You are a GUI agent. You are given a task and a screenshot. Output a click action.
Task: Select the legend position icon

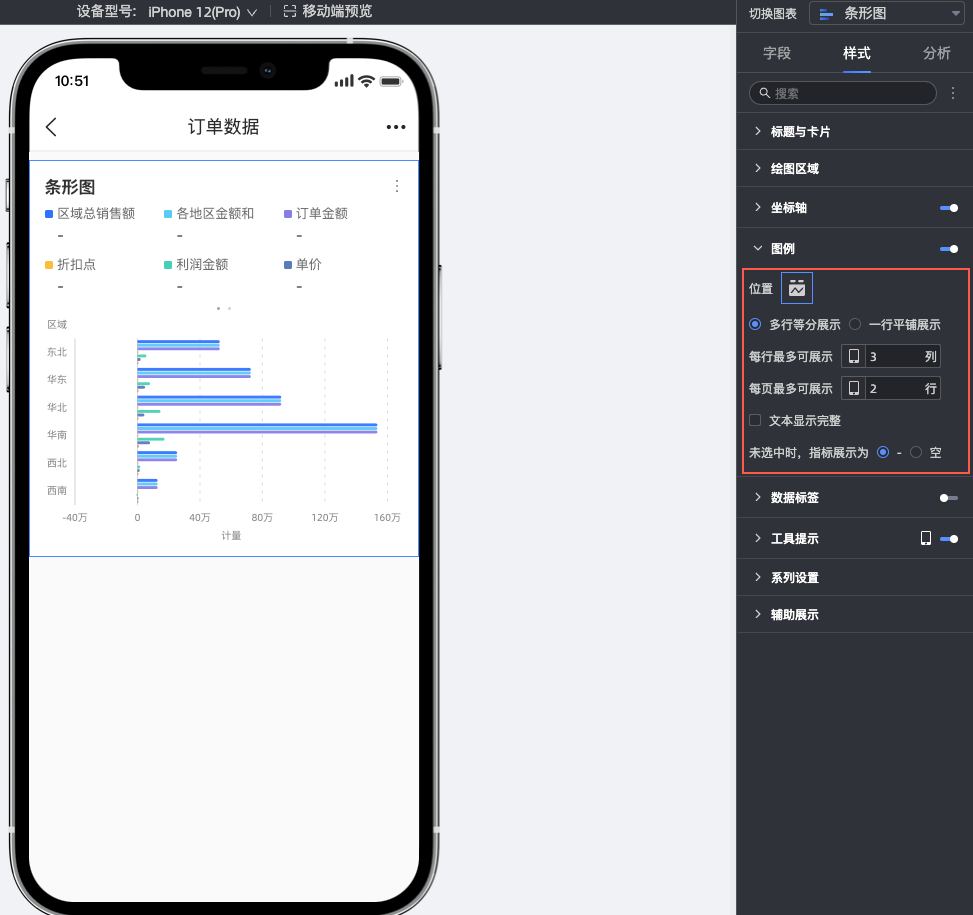[x=797, y=288]
